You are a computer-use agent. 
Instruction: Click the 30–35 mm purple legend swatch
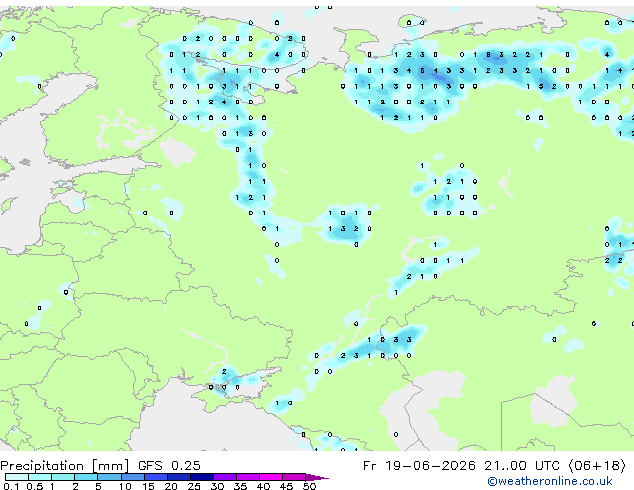tap(225, 477)
